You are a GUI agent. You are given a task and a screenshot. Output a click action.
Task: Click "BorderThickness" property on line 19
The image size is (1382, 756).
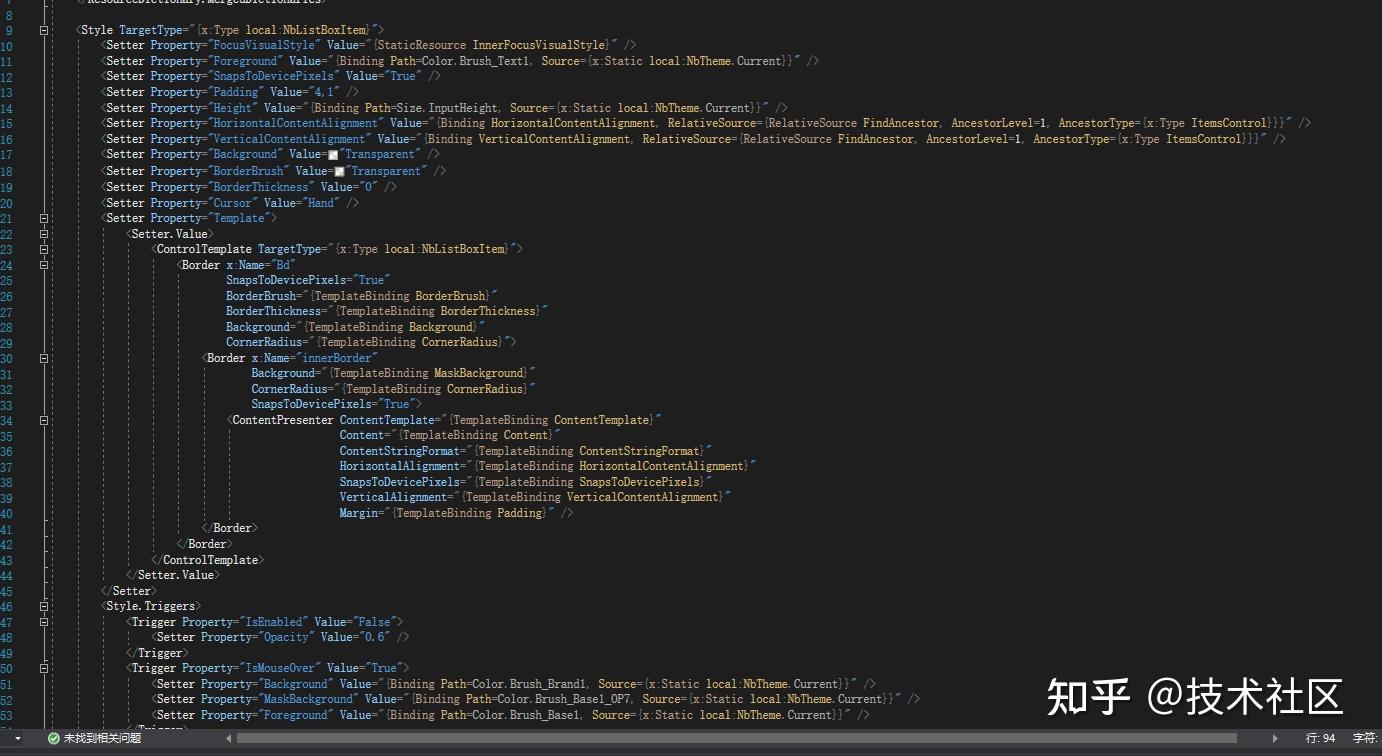click(x=261, y=187)
